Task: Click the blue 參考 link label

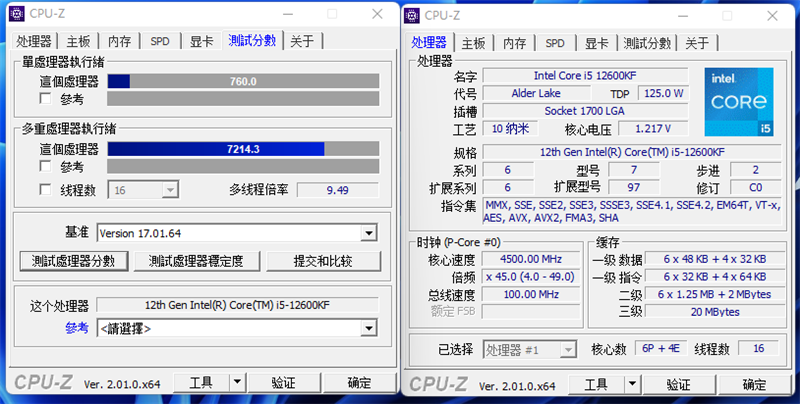Action: [x=77, y=328]
